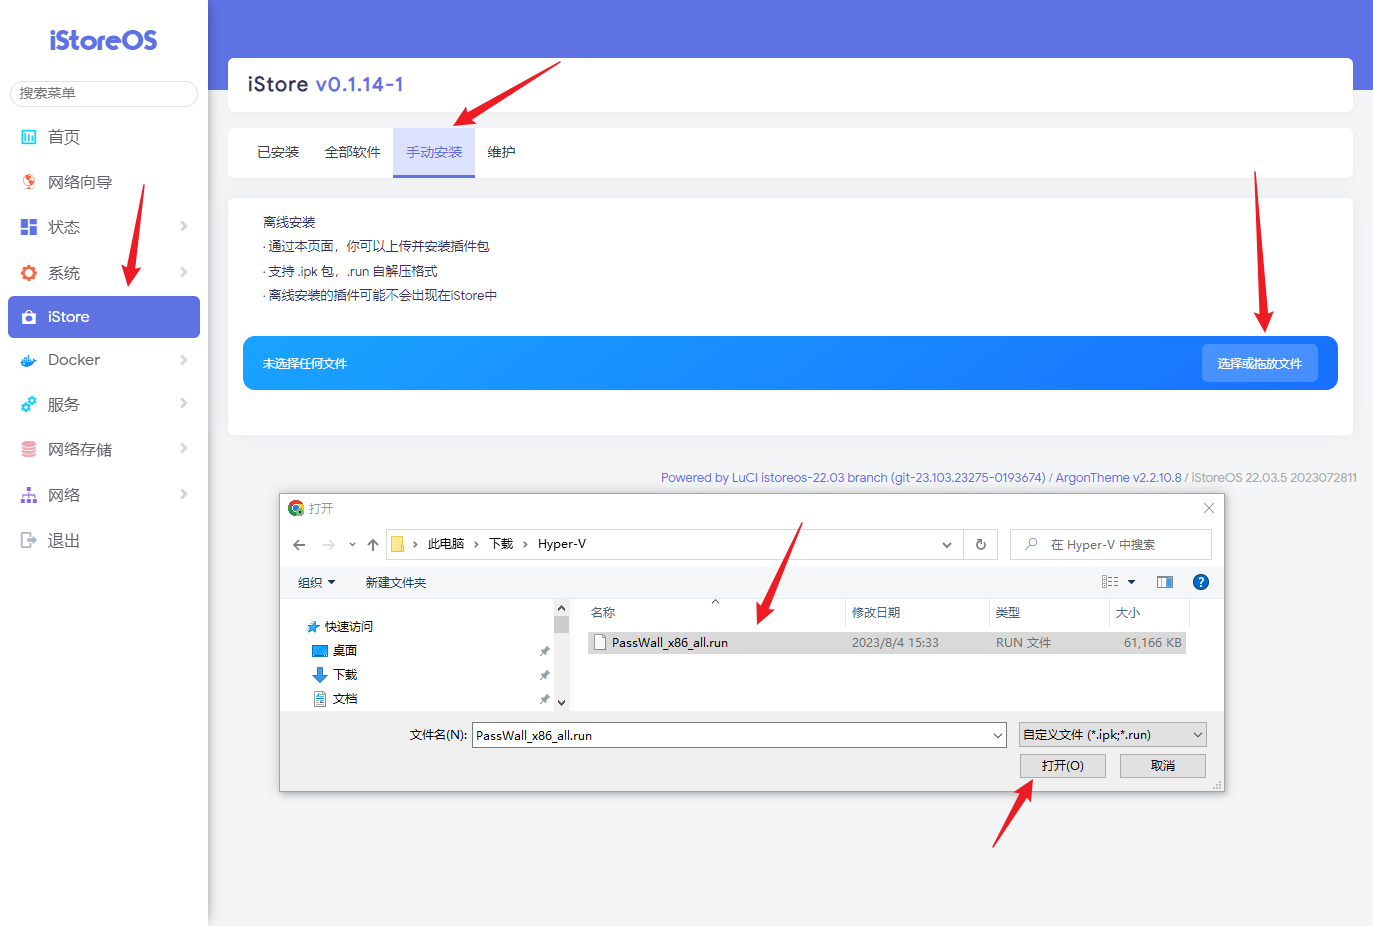This screenshot has width=1373, height=926.
Task: Open the file type filter dropdown
Action: (x=1113, y=735)
